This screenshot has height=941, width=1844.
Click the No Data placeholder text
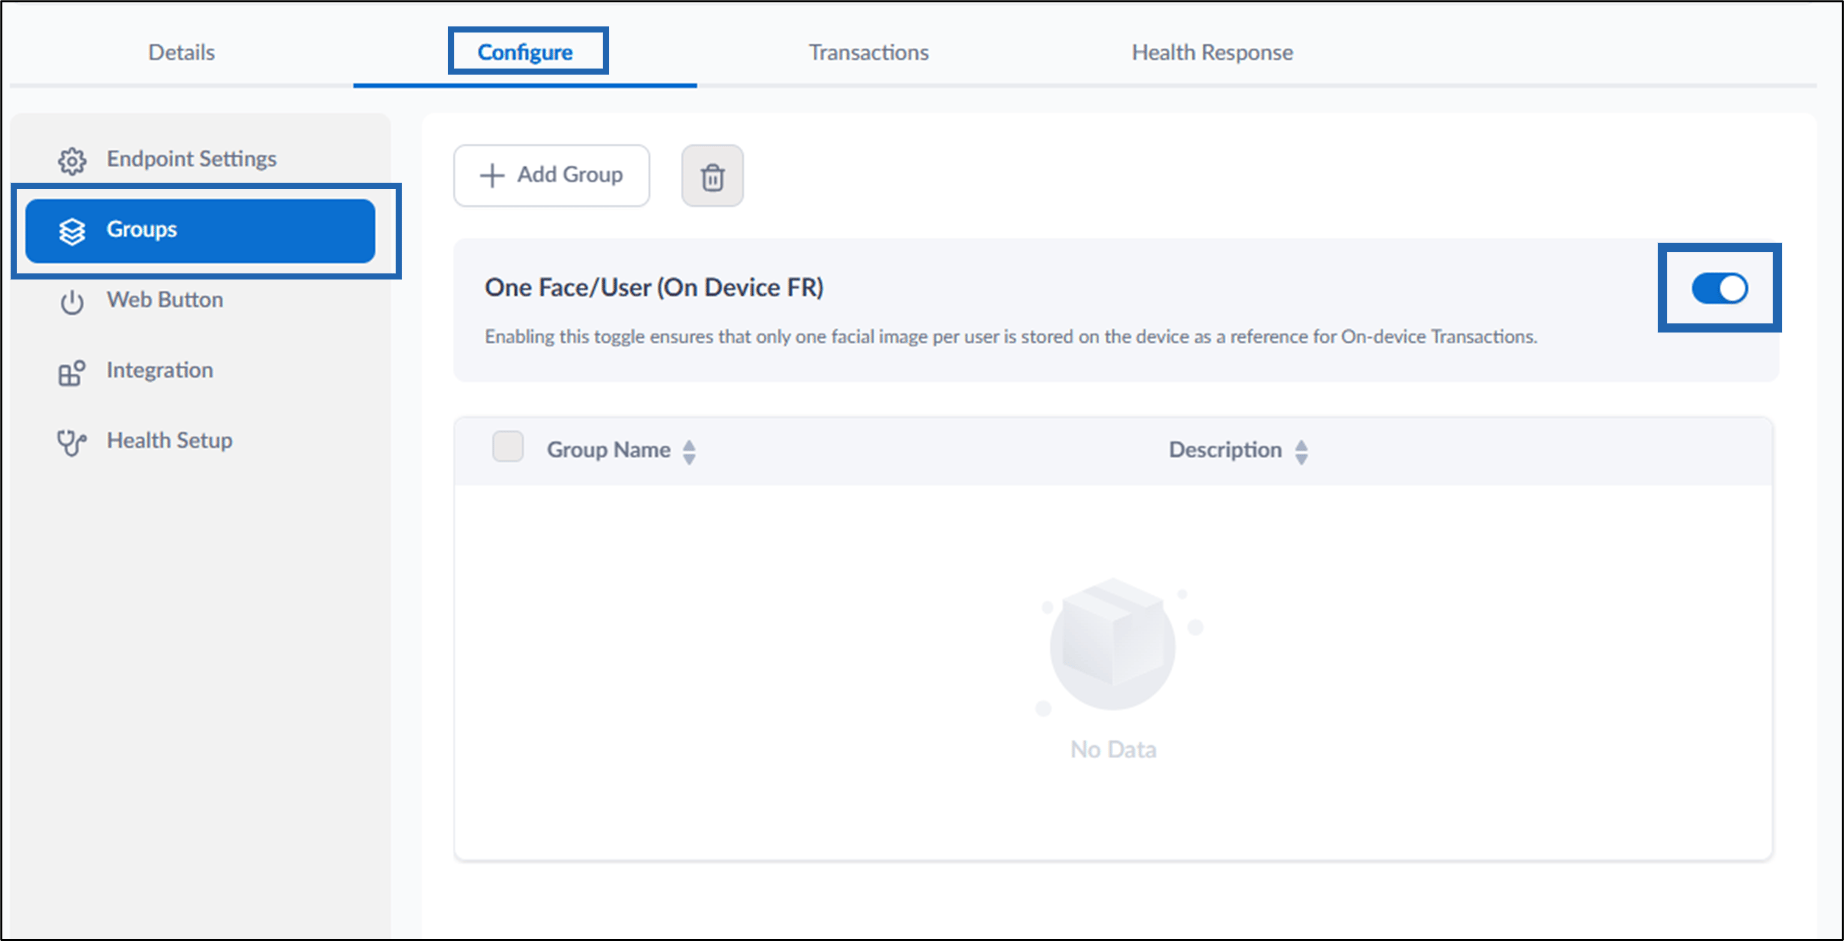click(x=1113, y=749)
